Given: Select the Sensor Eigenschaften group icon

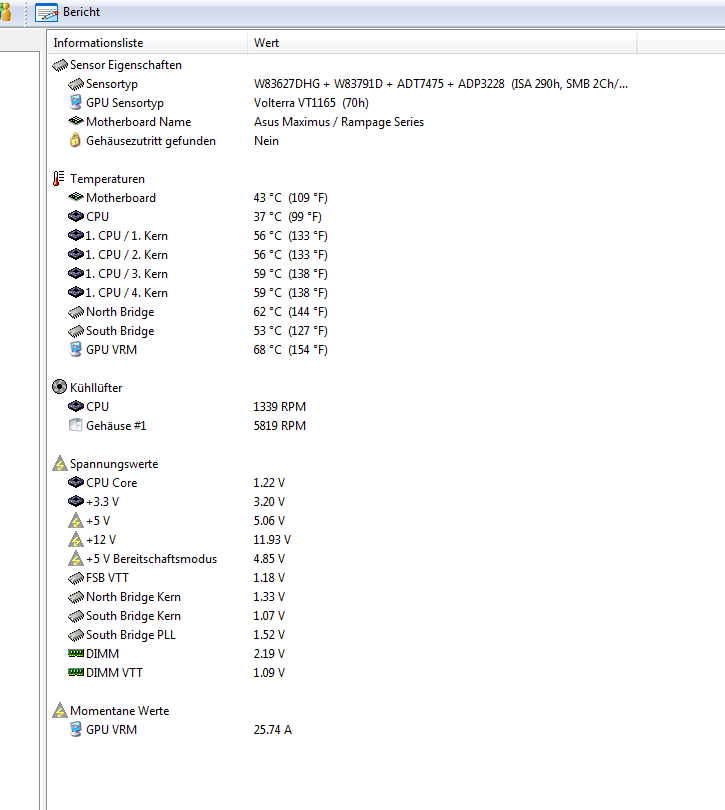Looking at the screenshot, I should coord(60,65).
